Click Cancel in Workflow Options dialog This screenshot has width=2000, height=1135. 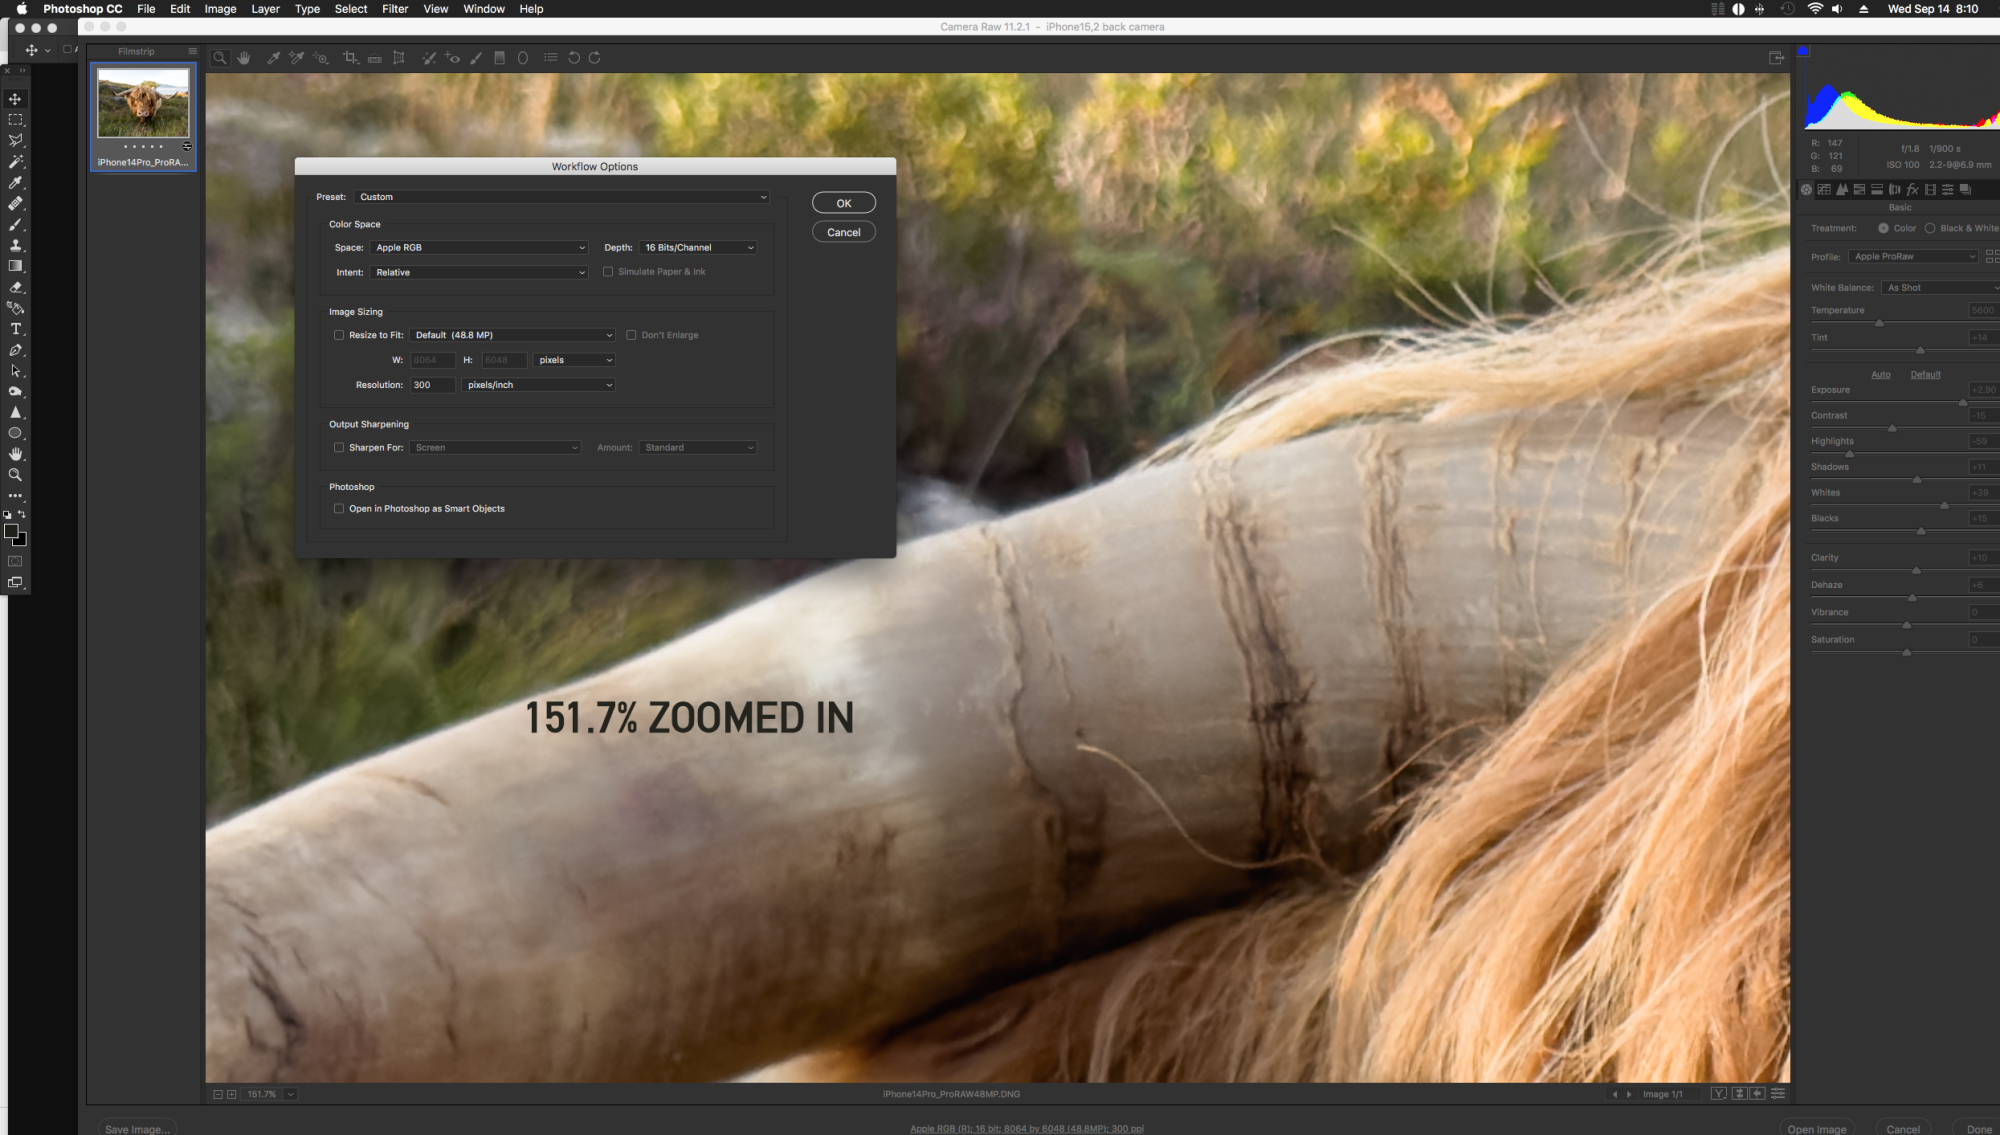pyautogui.click(x=843, y=232)
